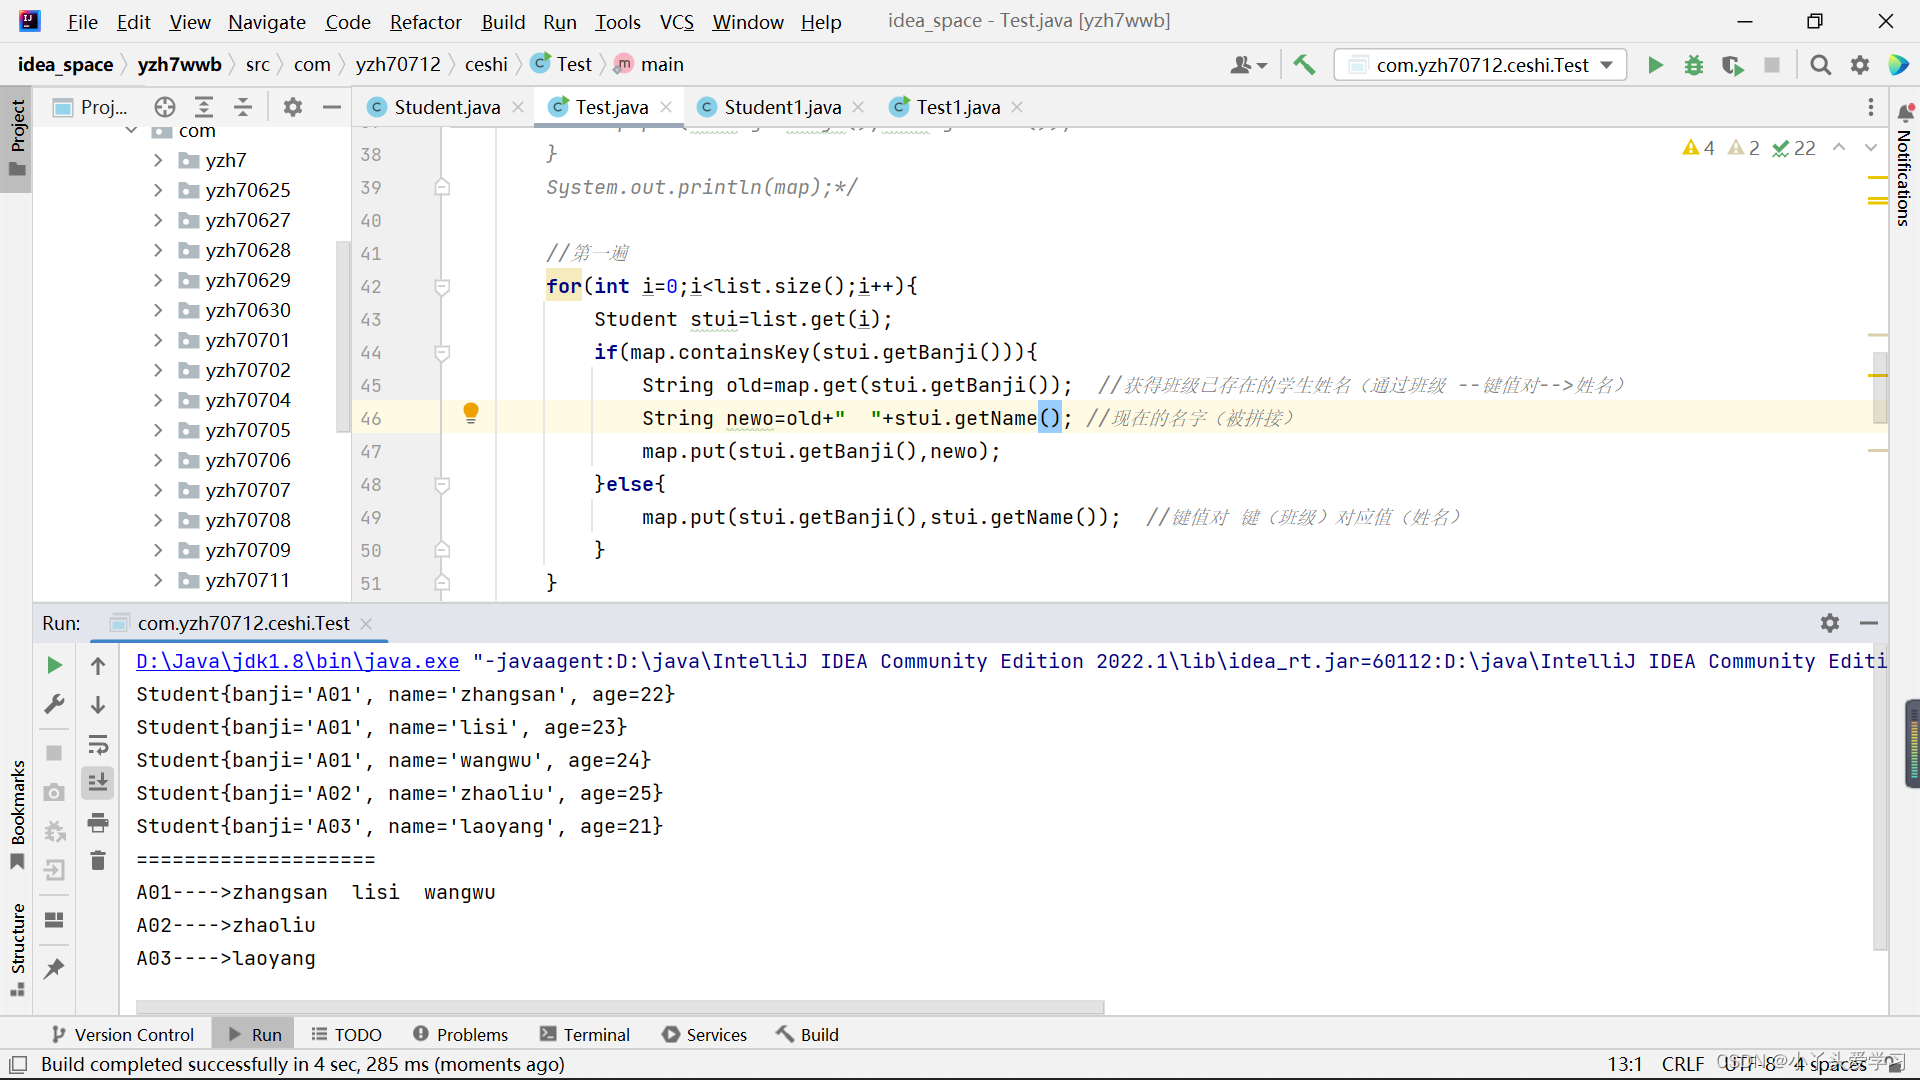
Task: Toggle the Bookmarks tool window stripe
Action: tap(17, 815)
